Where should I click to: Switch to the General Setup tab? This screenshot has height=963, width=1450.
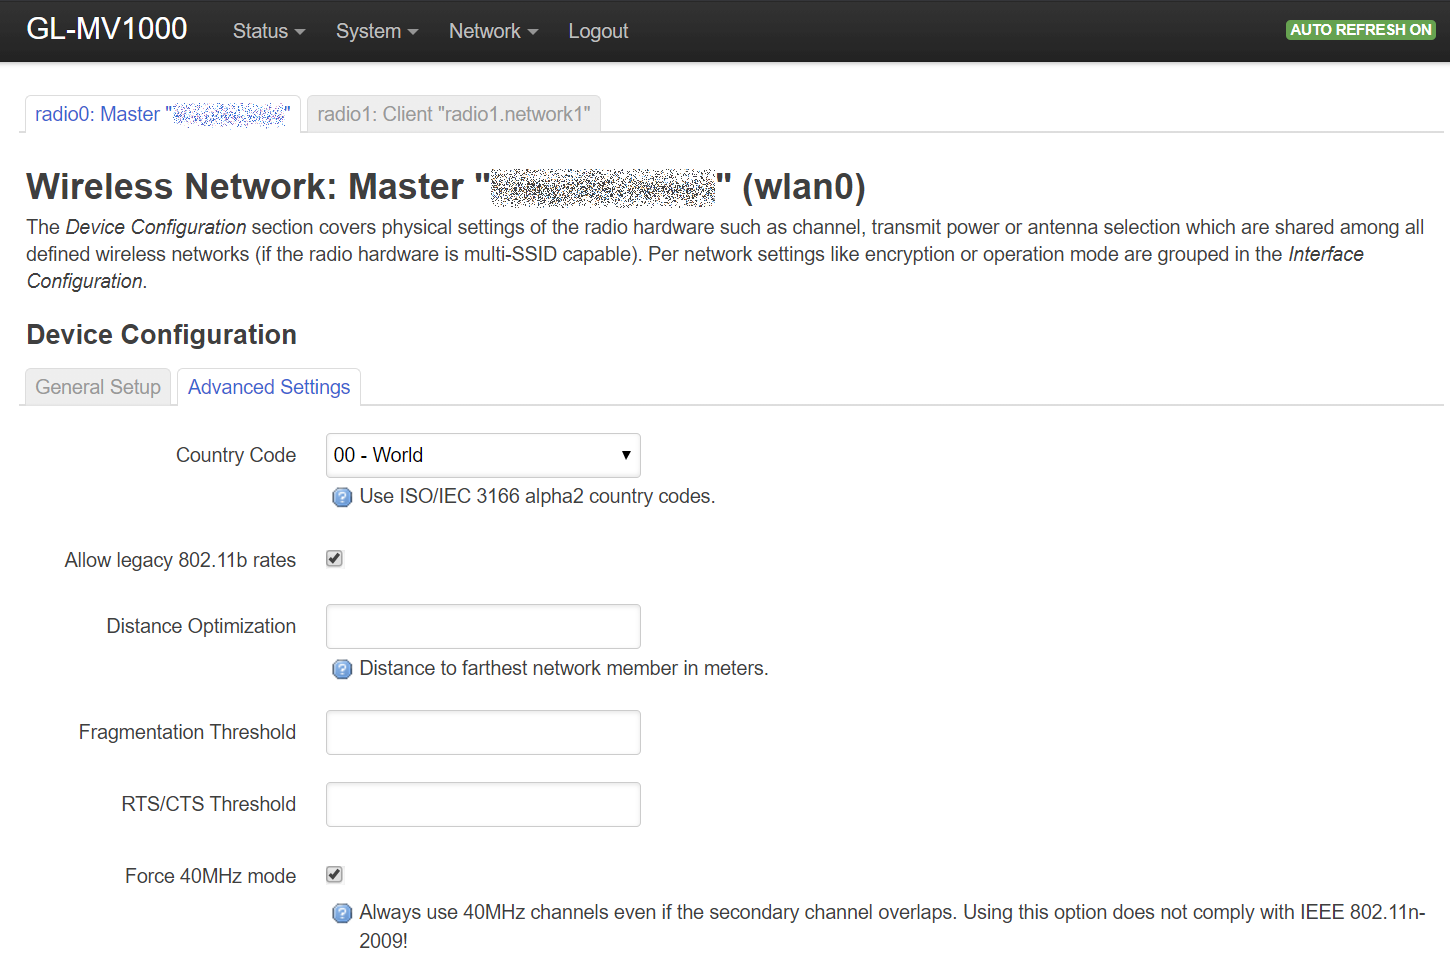[98, 387]
